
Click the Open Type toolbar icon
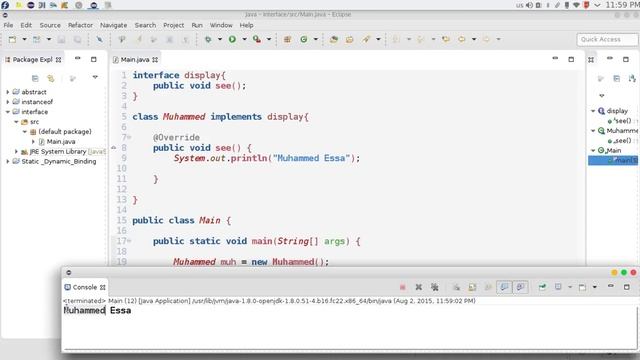[x=334, y=39]
